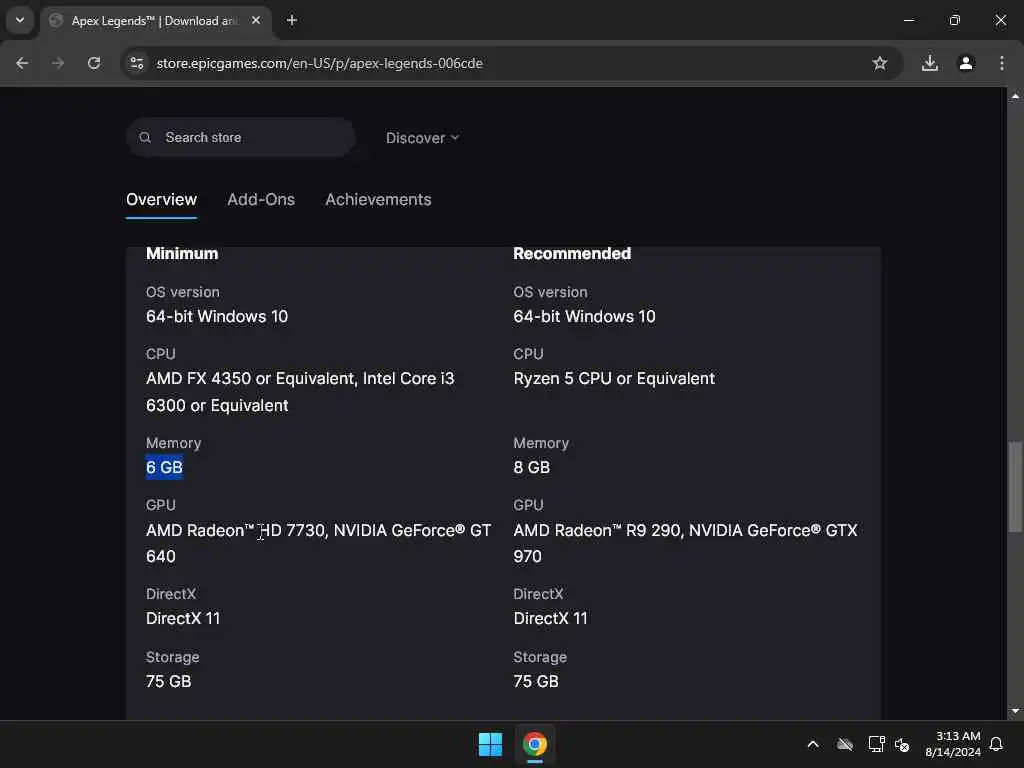Click the address bar URL
Screen dimensions: 1024x768
click(x=319, y=63)
